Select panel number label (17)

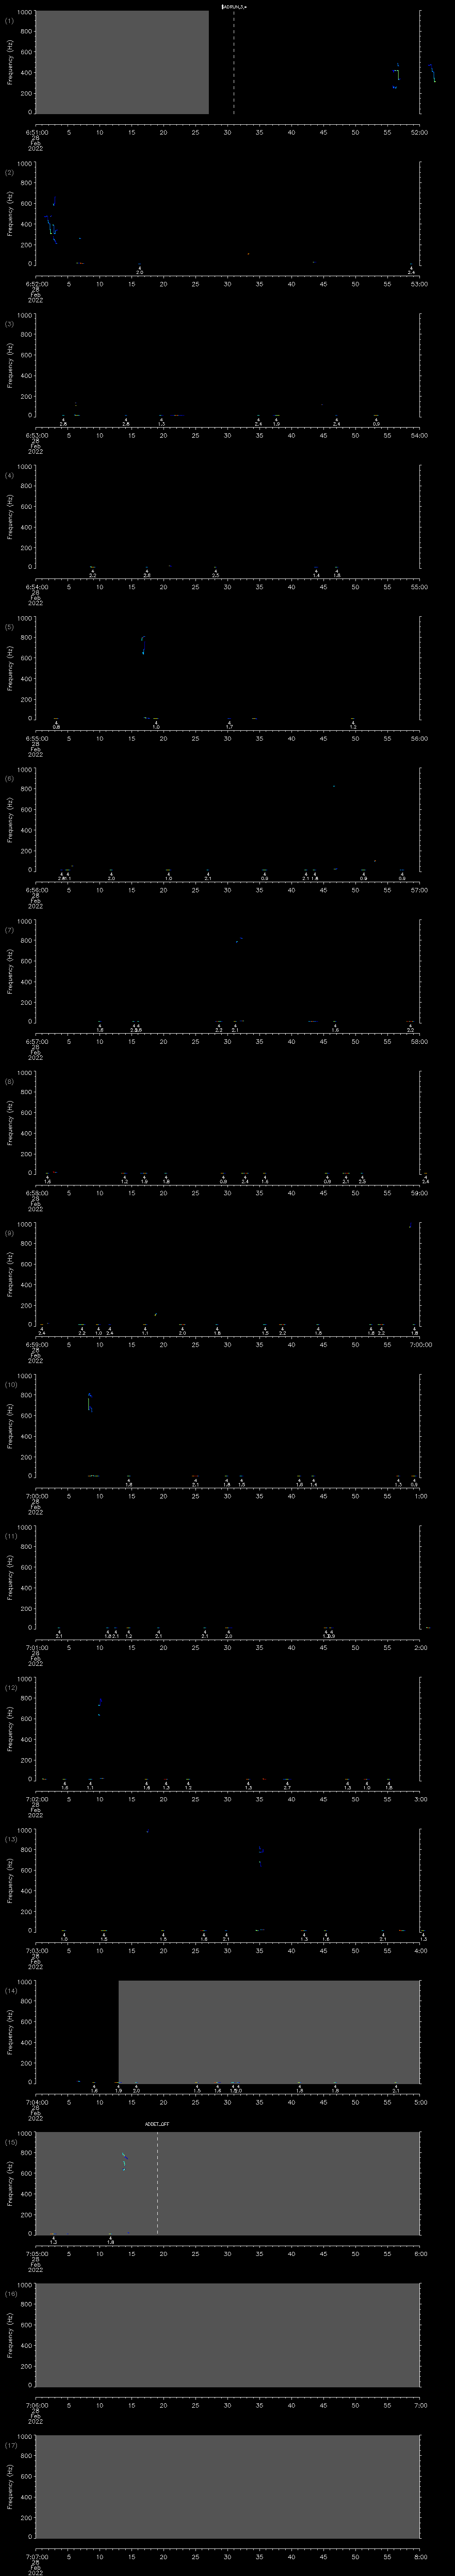pos(10,2445)
